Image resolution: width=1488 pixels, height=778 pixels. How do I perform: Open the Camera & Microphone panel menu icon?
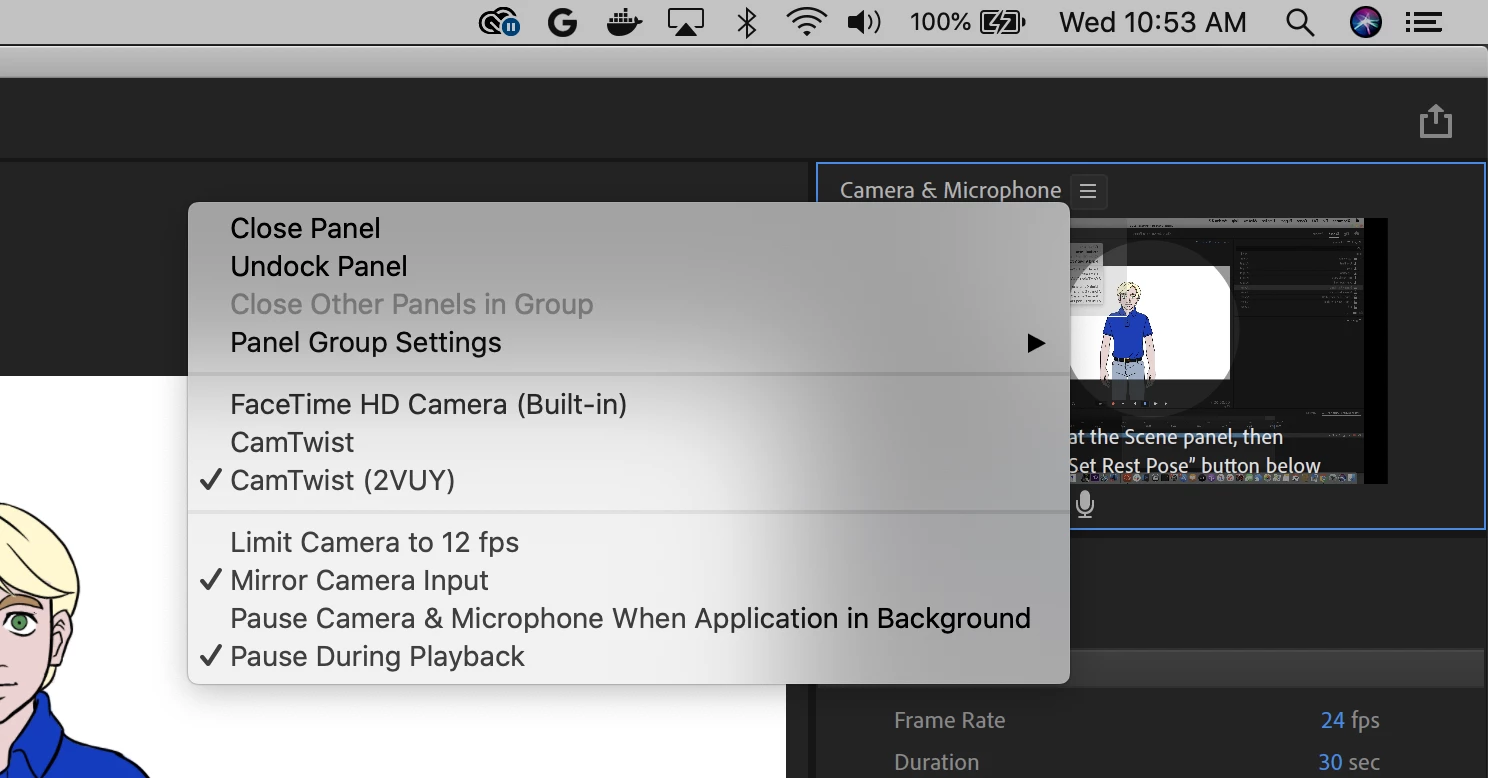coord(1088,190)
